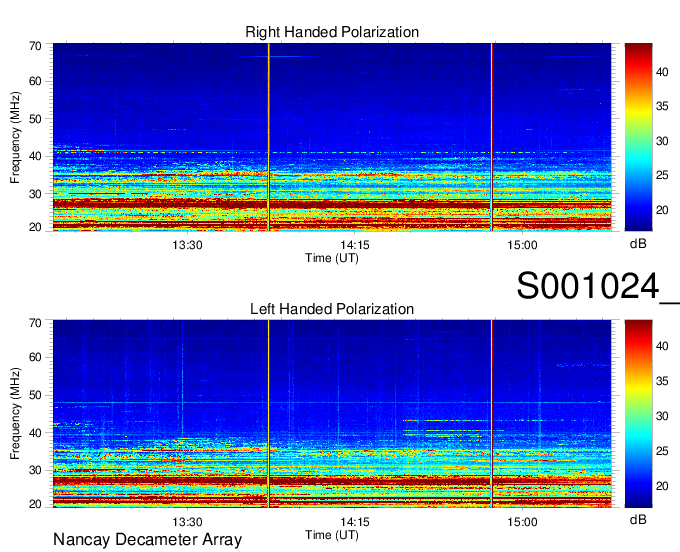Click the upper color bar's dark red top end

click(x=638, y=47)
